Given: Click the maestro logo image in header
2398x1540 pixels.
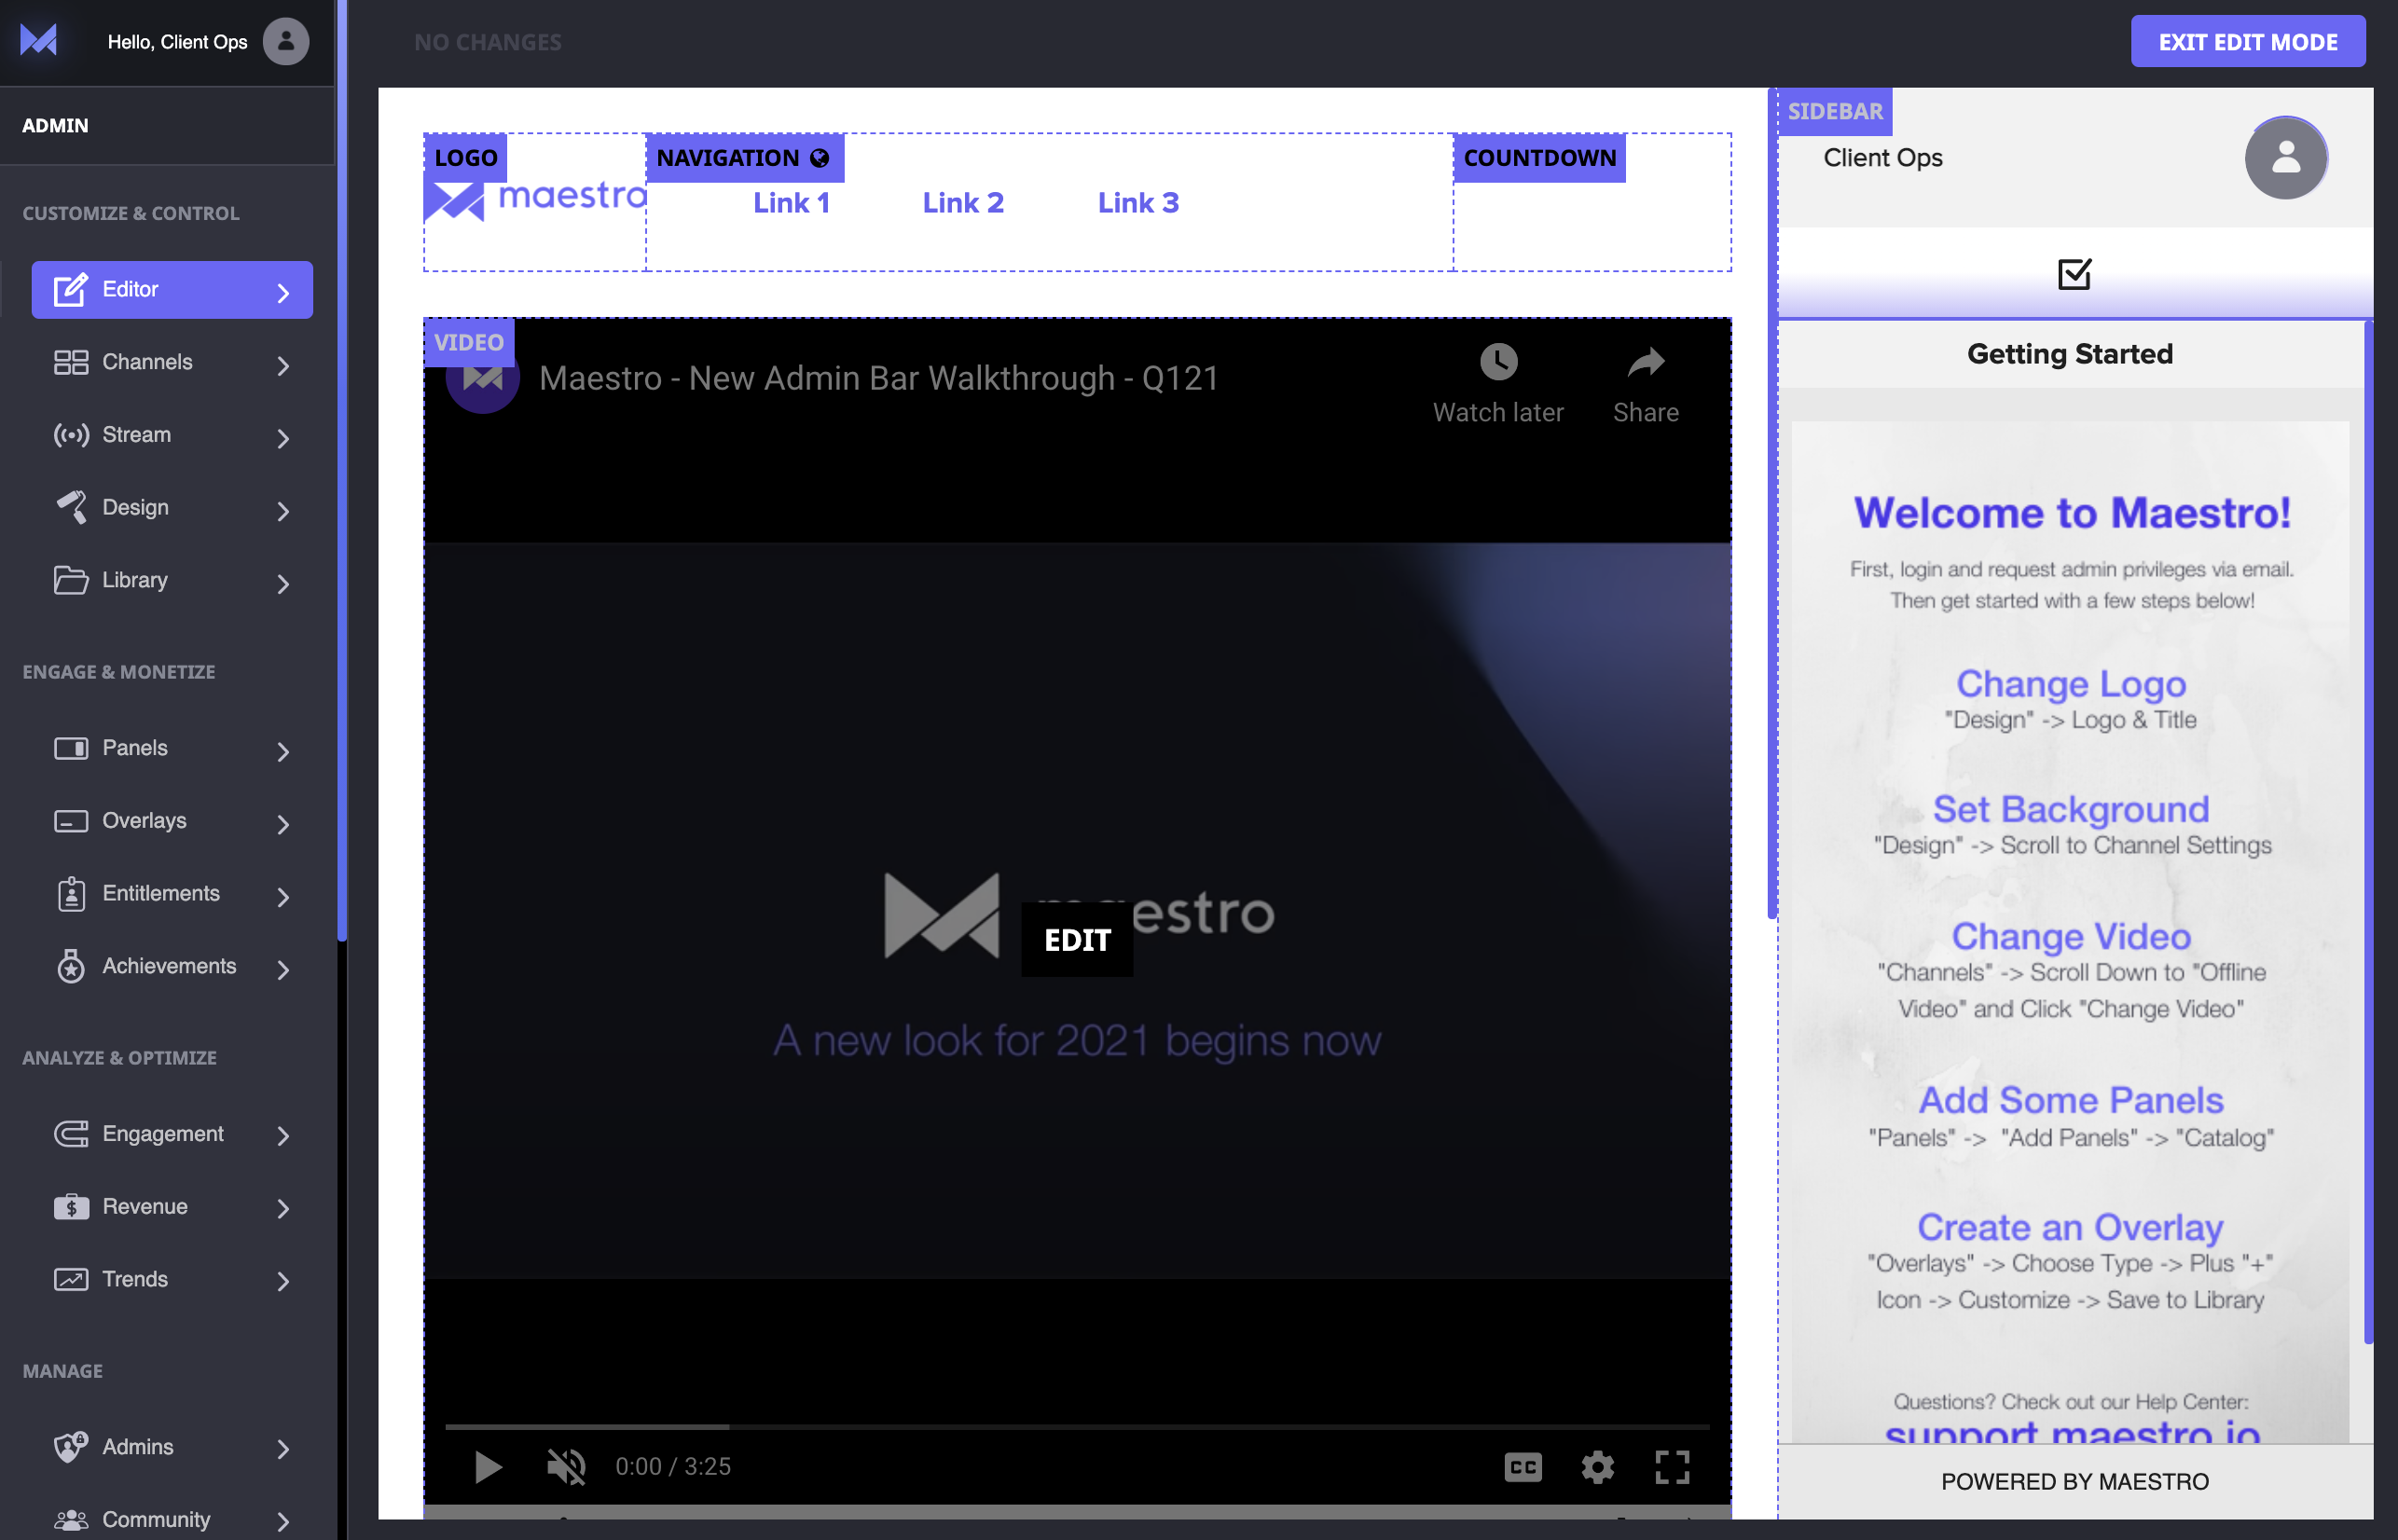Looking at the screenshot, I should [x=536, y=199].
